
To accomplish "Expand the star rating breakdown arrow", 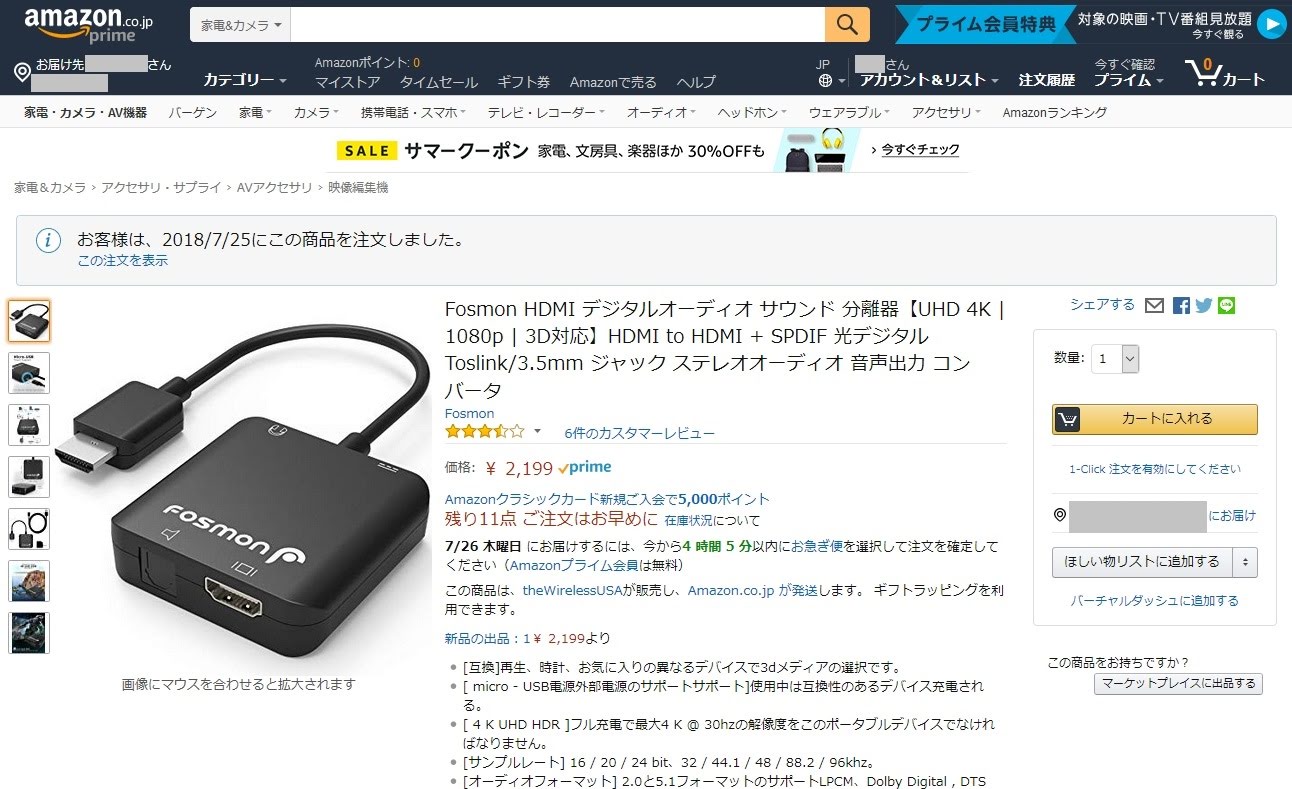I will click(537, 432).
